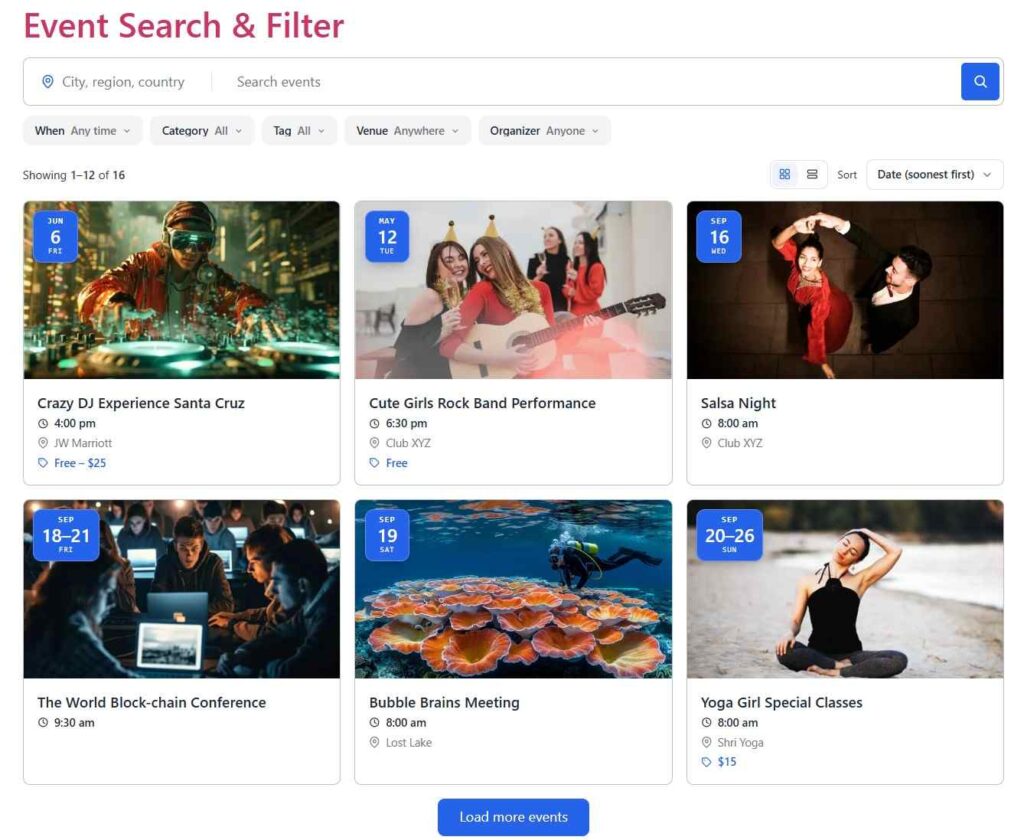1024x840 pixels.
Task: Click the Free – $25 price text
Action: 80,462
